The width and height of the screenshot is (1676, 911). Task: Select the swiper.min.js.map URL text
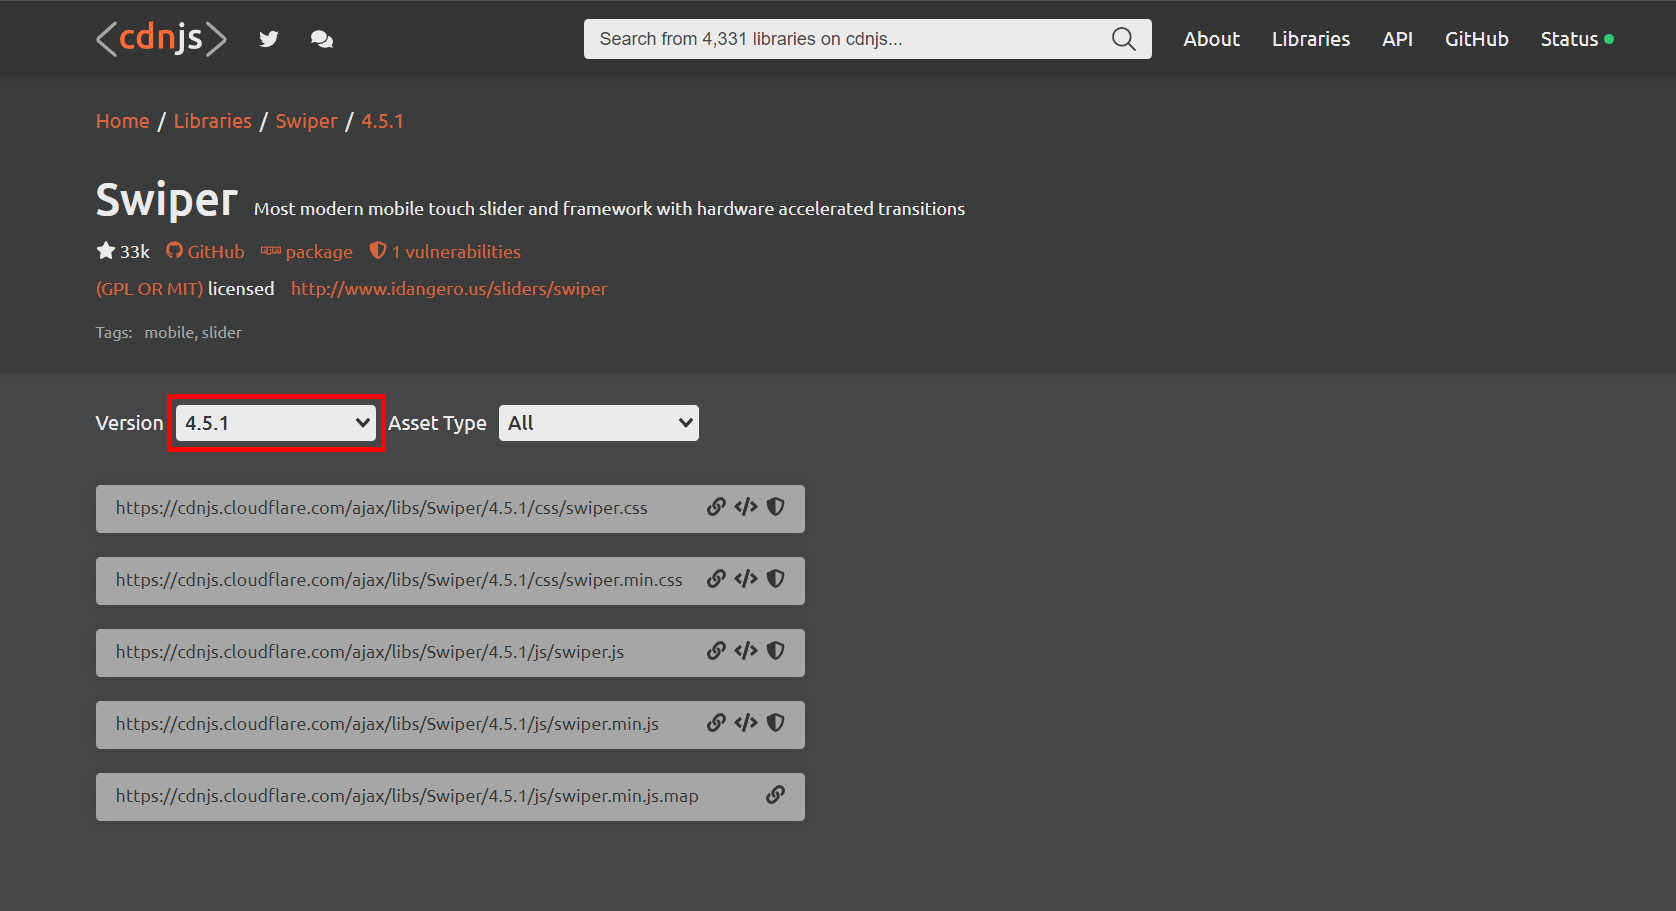tap(407, 796)
